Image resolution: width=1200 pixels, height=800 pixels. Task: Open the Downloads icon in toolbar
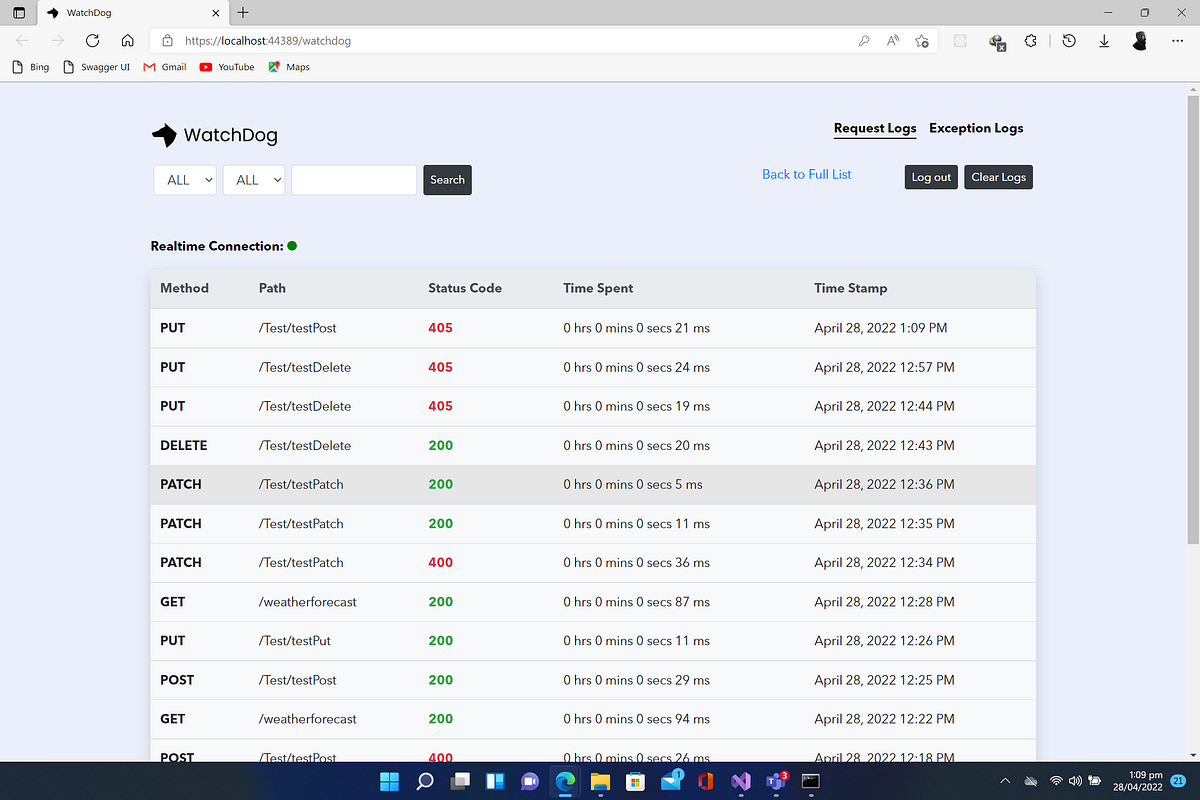click(1103, 41)
